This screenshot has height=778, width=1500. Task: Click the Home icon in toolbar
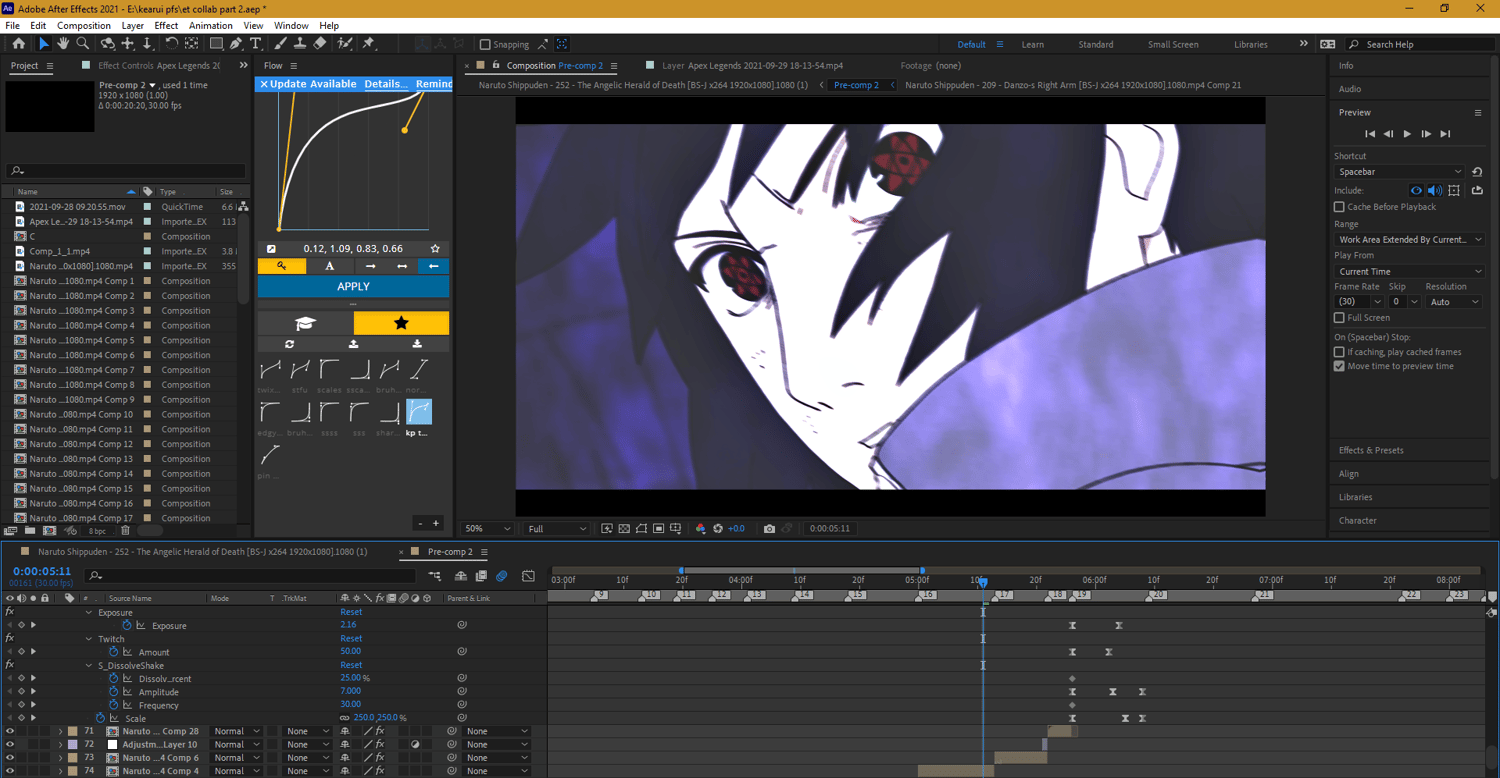coord(18,44)
